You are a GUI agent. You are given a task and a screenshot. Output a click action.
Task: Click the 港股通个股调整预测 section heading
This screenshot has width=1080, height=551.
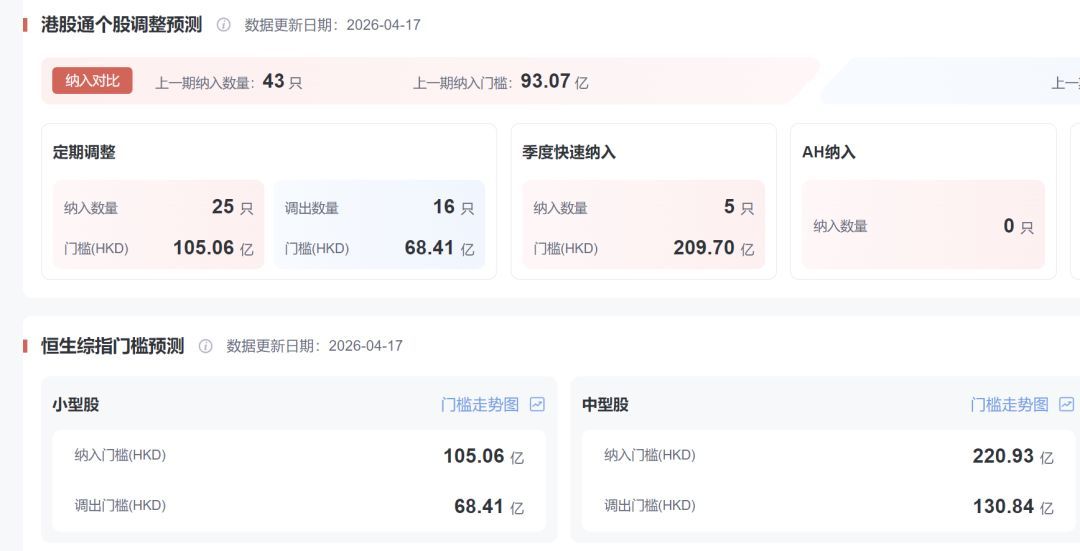121,25
